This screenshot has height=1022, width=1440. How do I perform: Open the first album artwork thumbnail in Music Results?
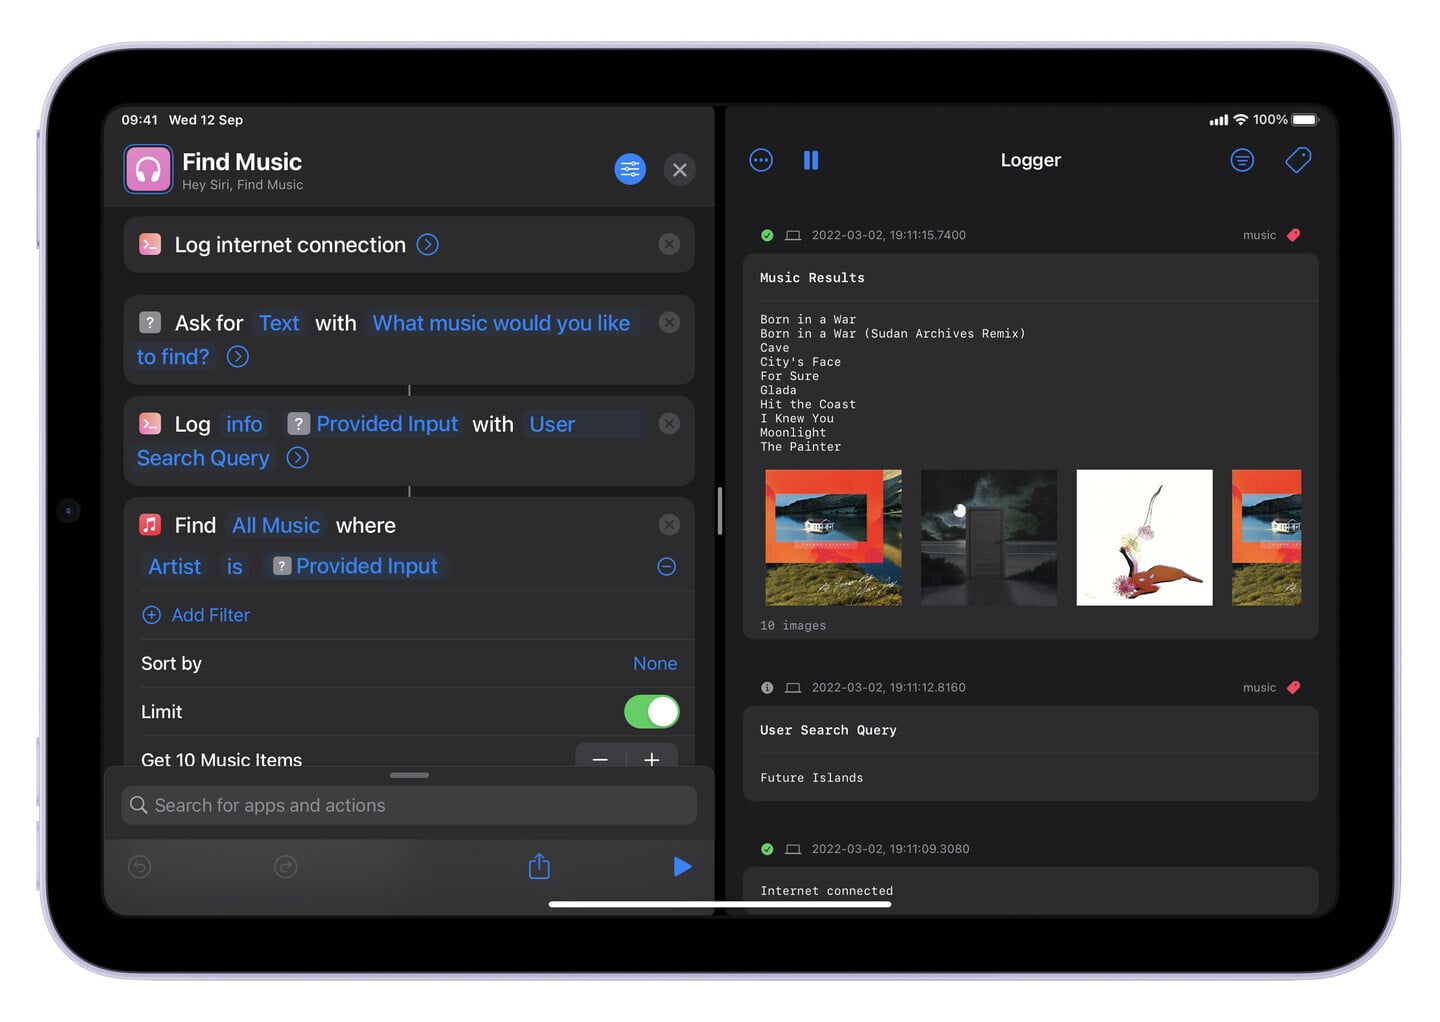833,537
